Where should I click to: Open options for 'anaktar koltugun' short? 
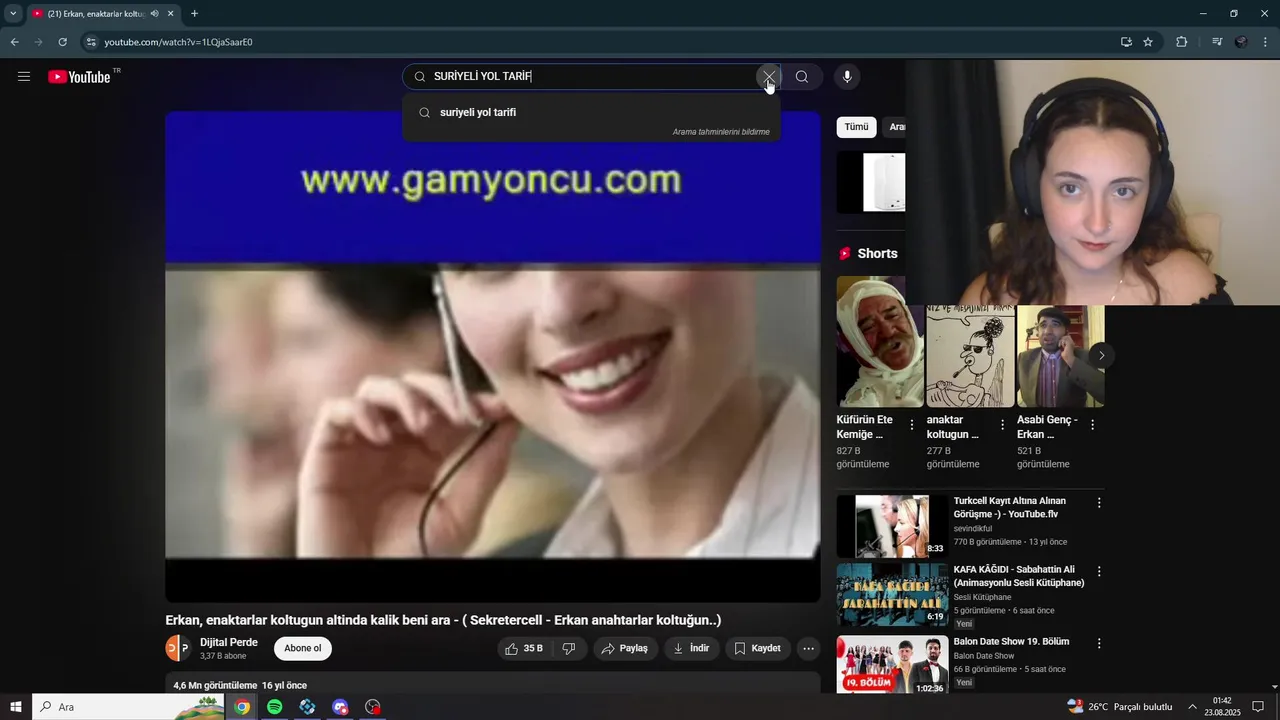(1002, 425)
